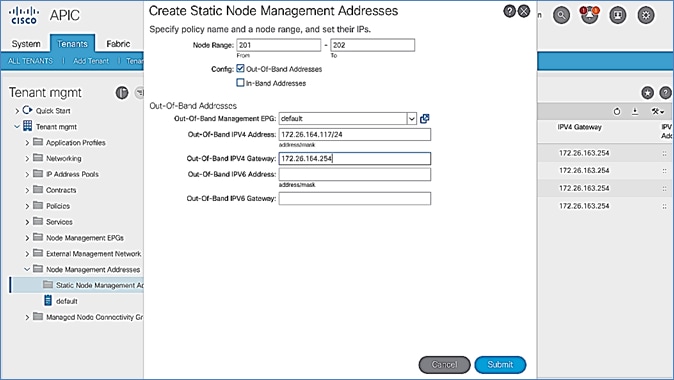Click the tenant pie-chart icon beside Tenant mgmt title
Viewport: 674px width, 380px height.
click(122, 92)
